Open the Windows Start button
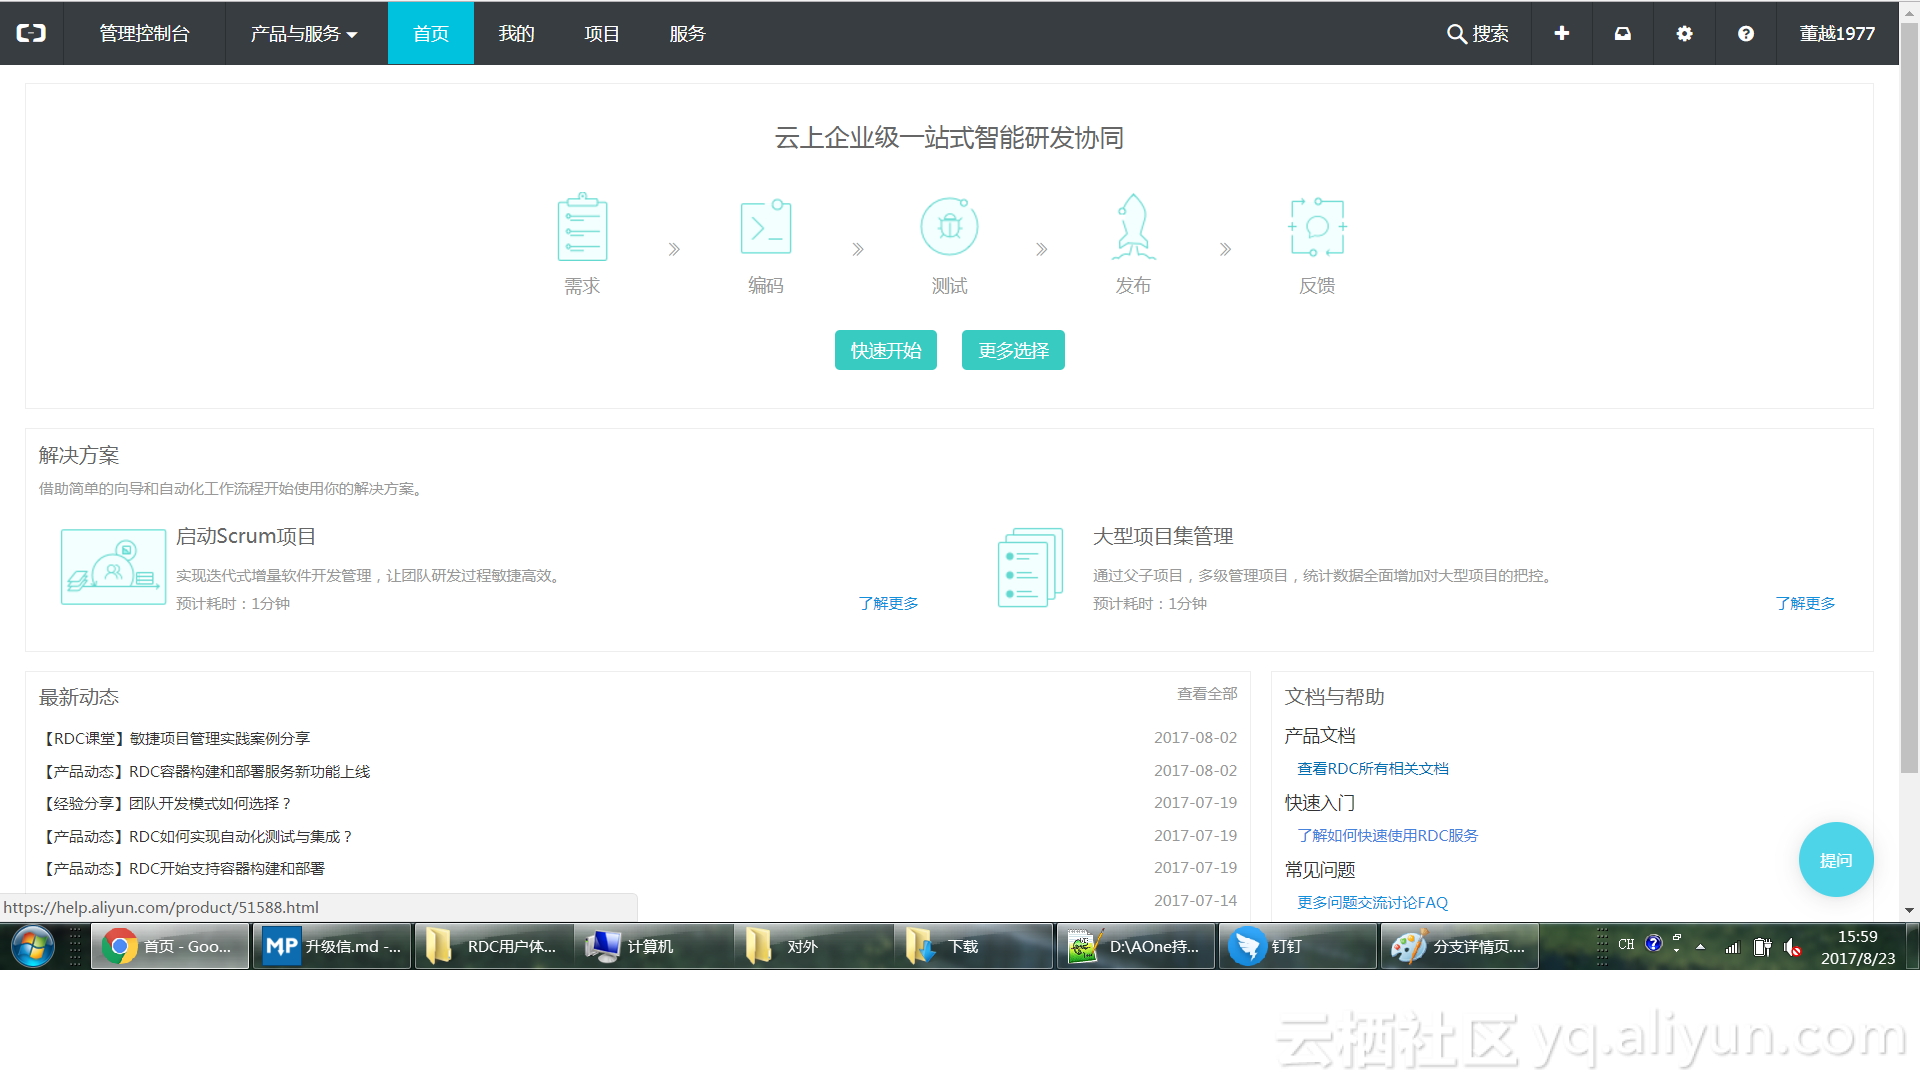 33,946
